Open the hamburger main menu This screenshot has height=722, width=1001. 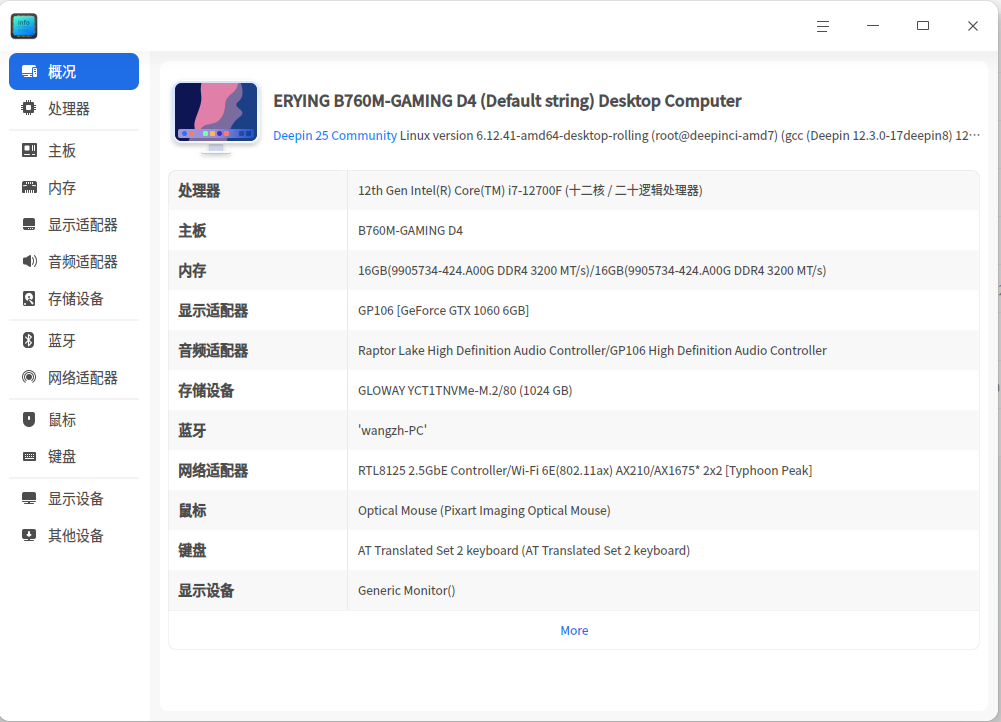pyautogui.click(x=823, y=26)
